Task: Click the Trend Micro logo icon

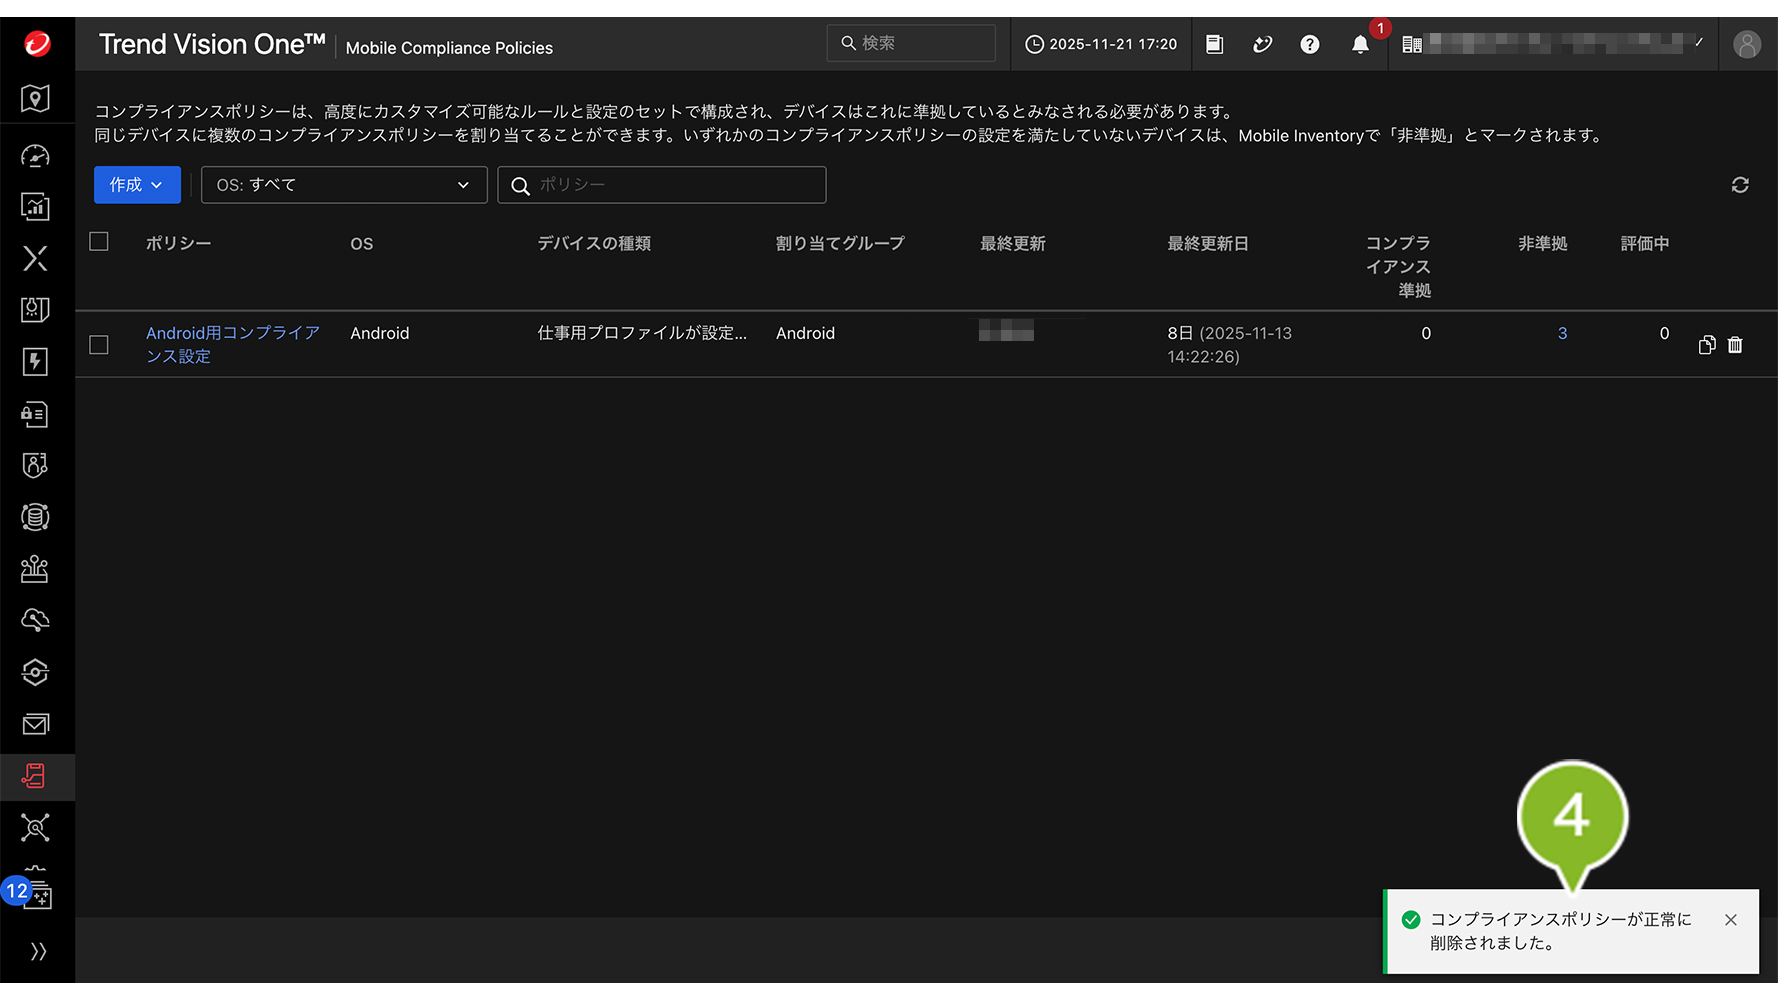Action: click(x=37, y=44)
